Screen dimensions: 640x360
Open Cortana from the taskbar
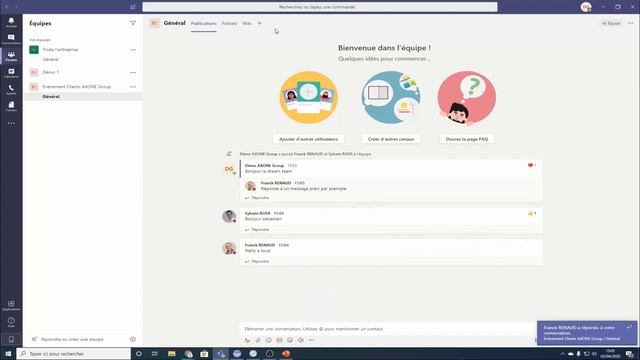[139, 354]
